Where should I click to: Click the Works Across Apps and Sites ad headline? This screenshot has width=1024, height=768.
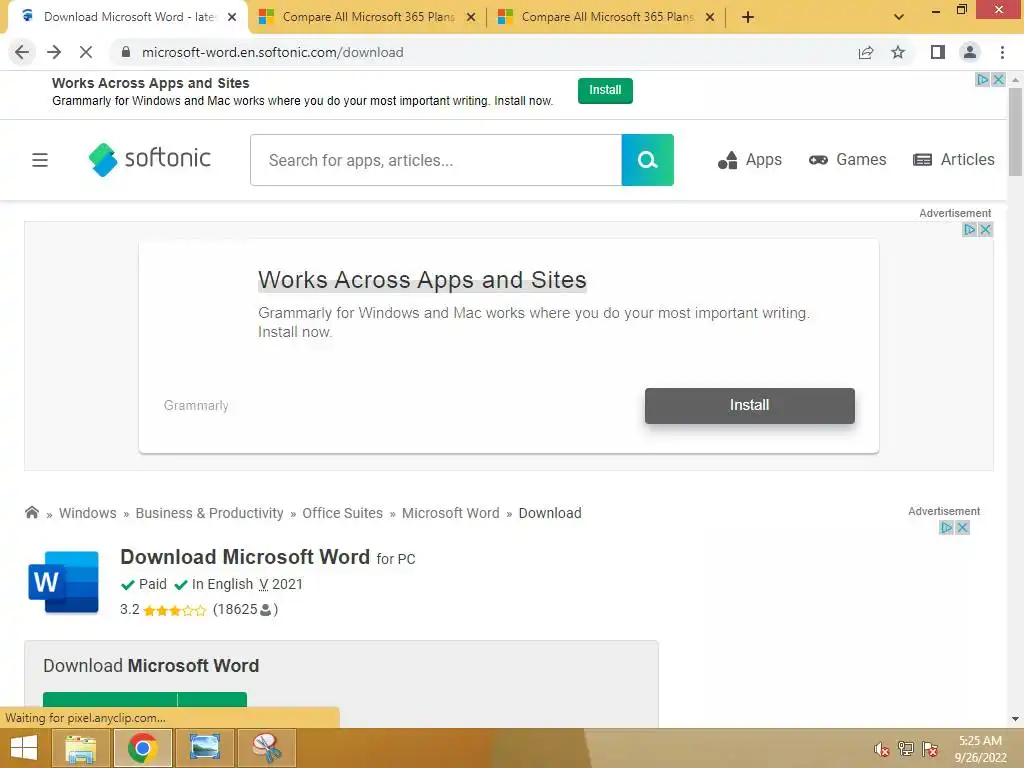click(423, 280)
